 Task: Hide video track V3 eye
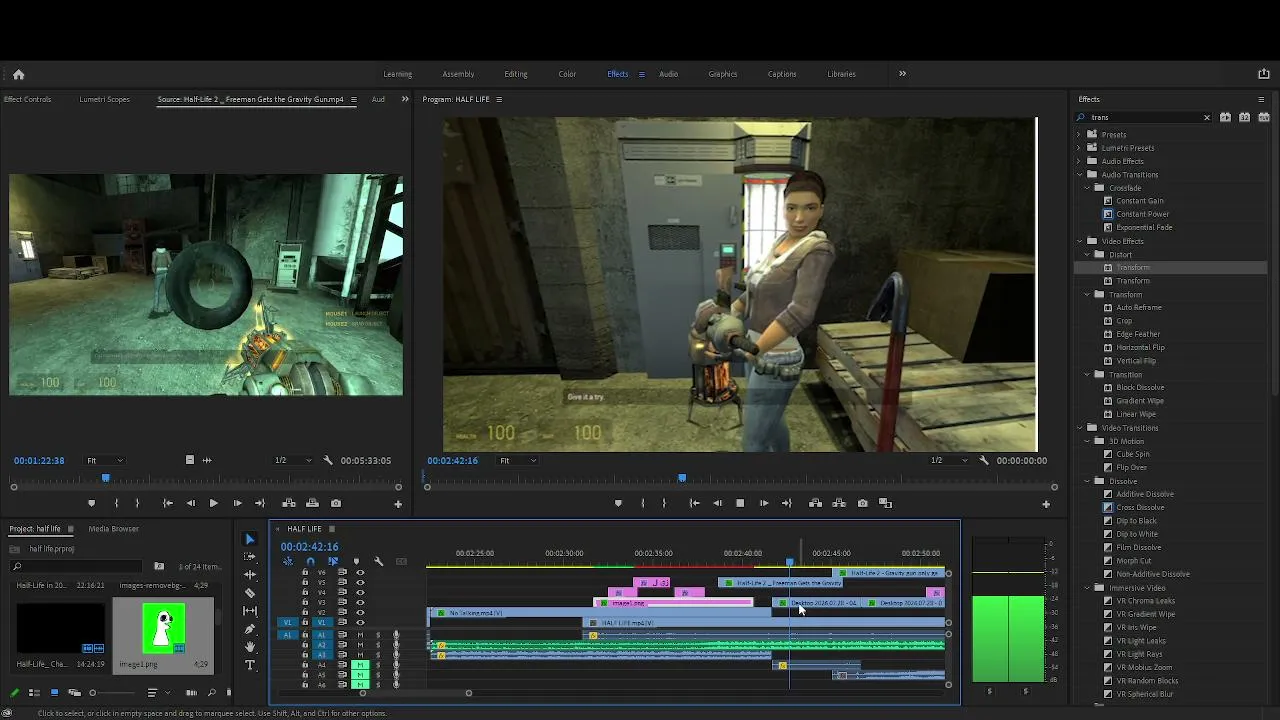360,603
